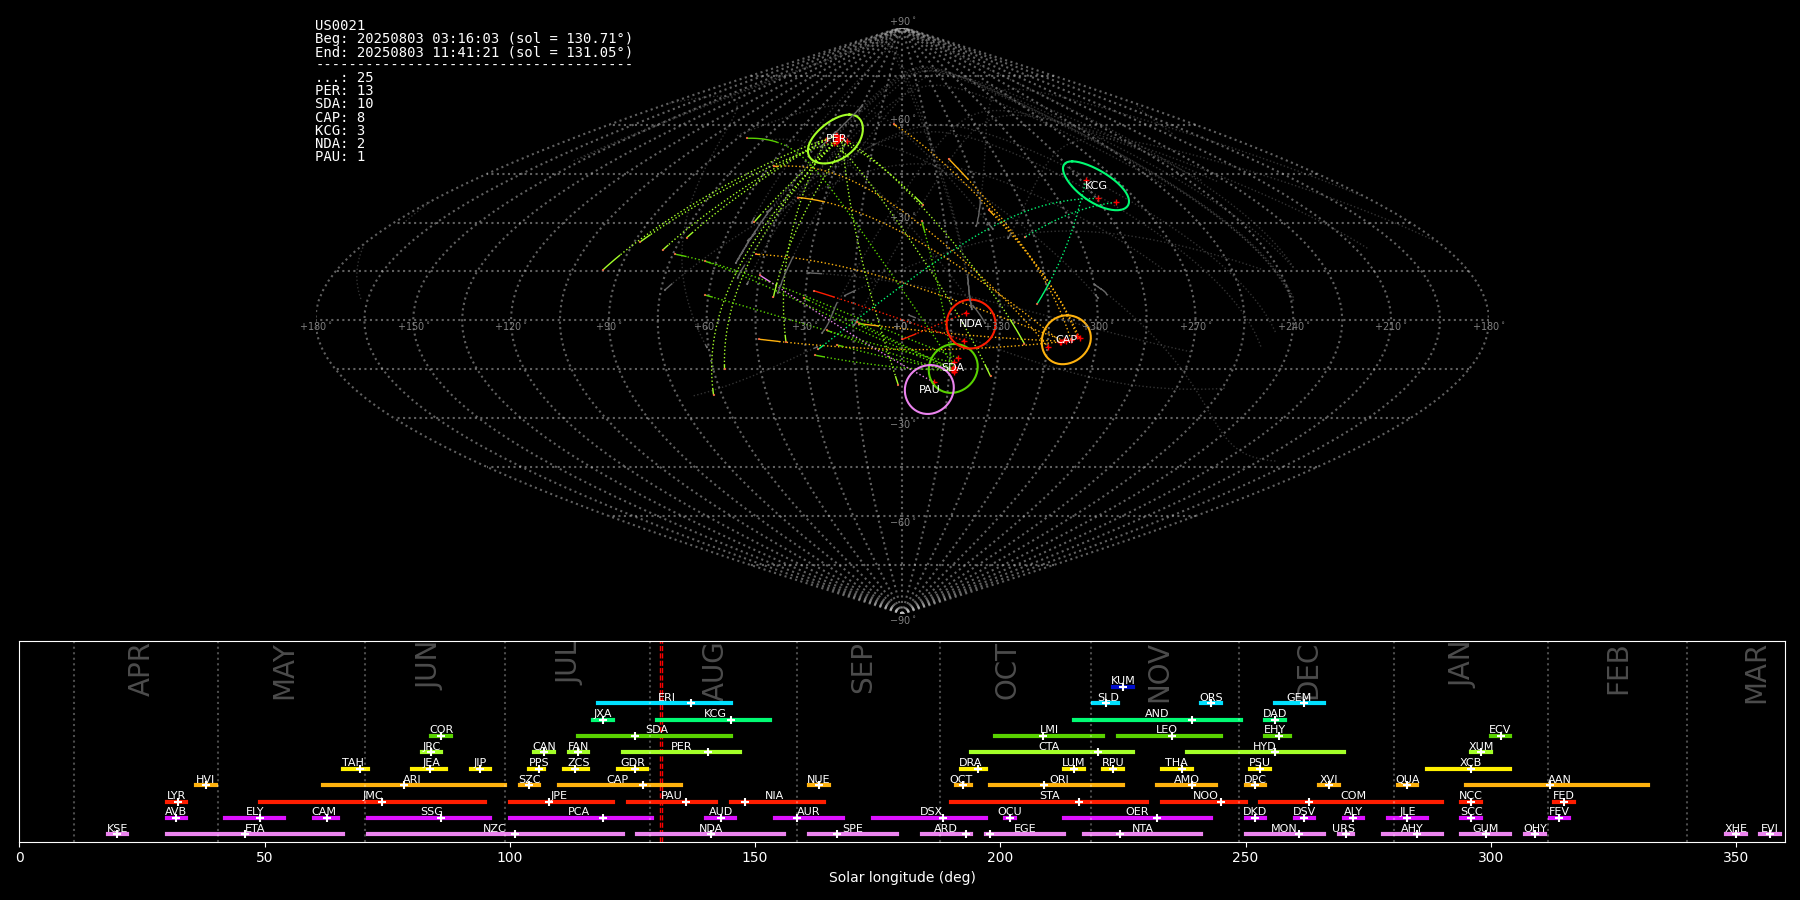Click the CAP orange bar in the timeline

[x=620, y=784]
